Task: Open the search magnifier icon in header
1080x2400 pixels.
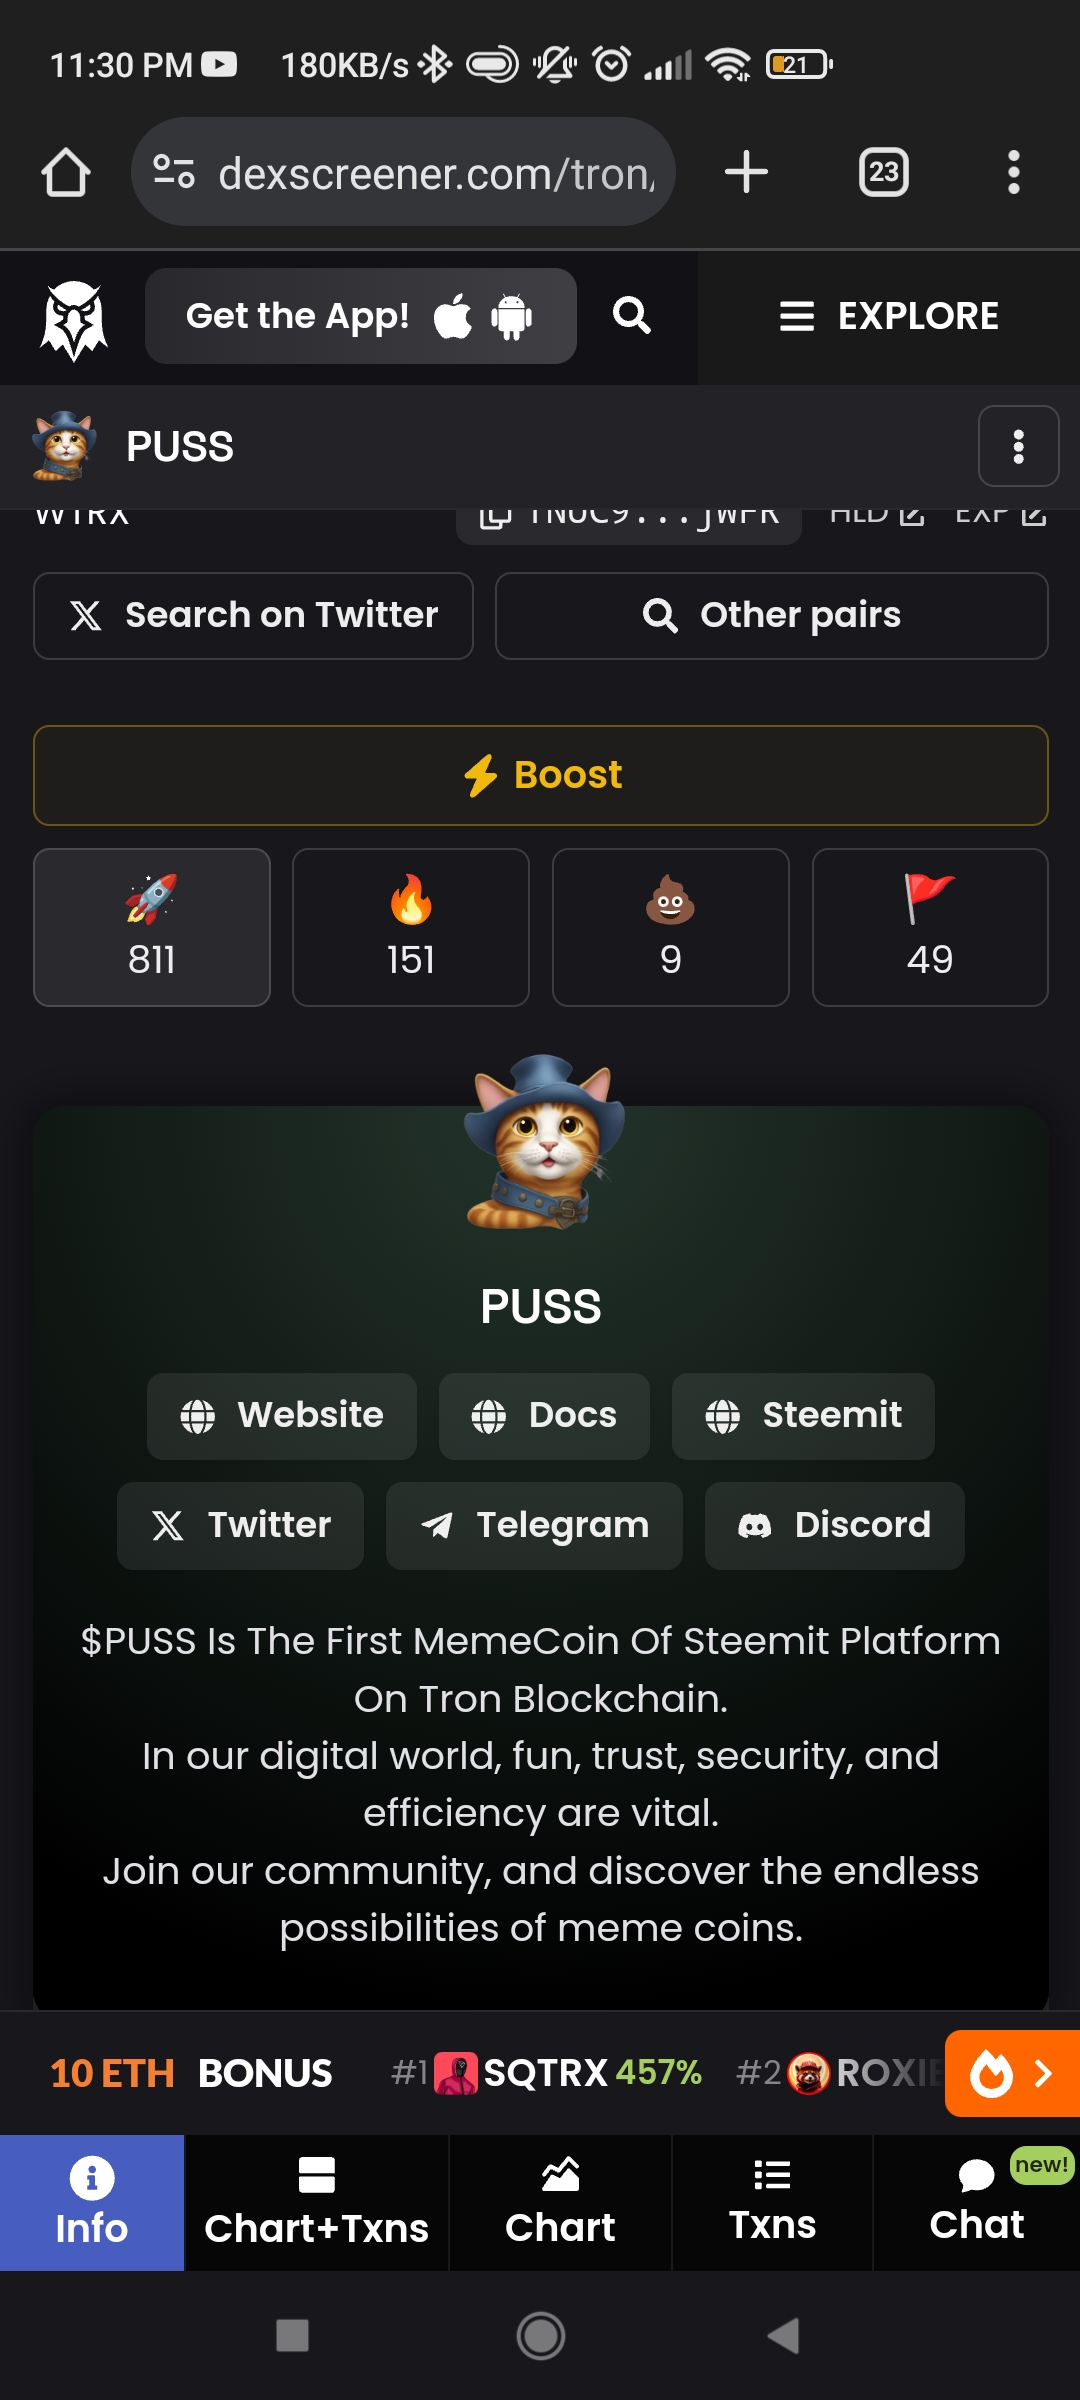Action: pyautogui.click(x=631, y=316)
